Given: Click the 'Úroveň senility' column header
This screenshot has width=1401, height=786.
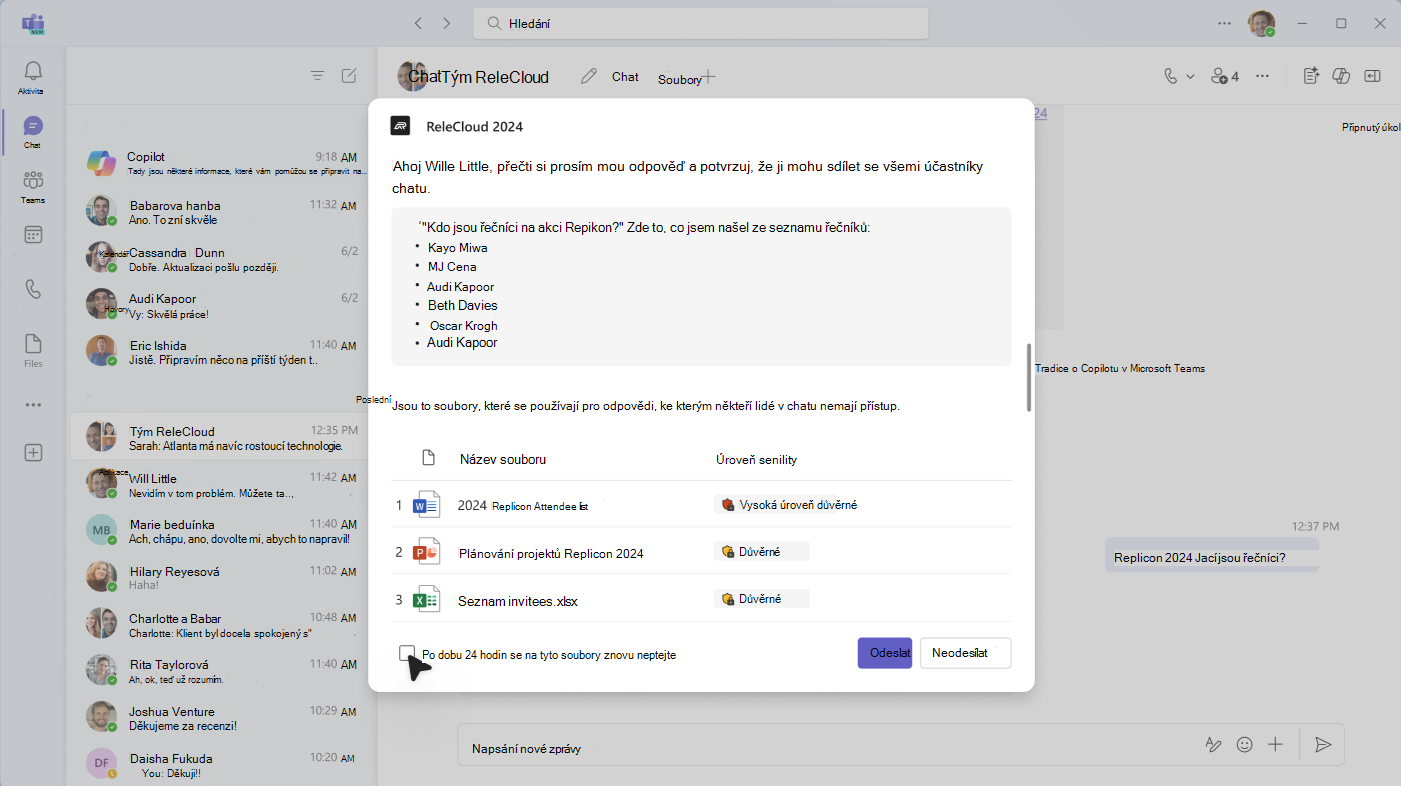Looking at the screenshot, I should [756, 459].
